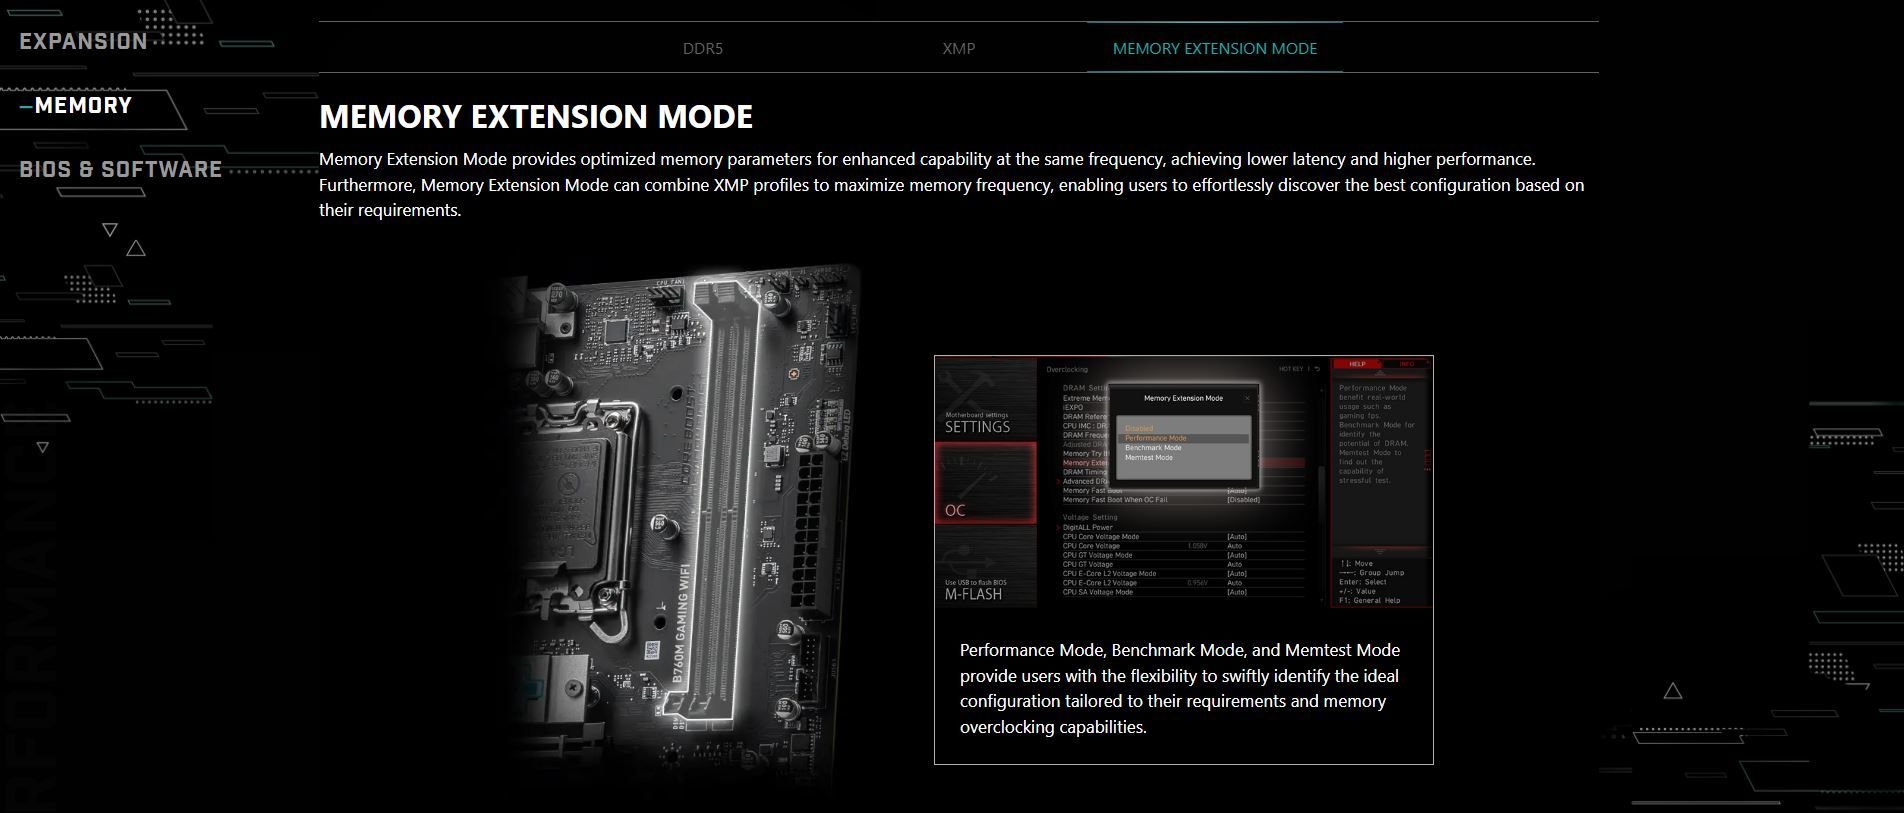Open the EXPANSION section in the sidebar

83,42
